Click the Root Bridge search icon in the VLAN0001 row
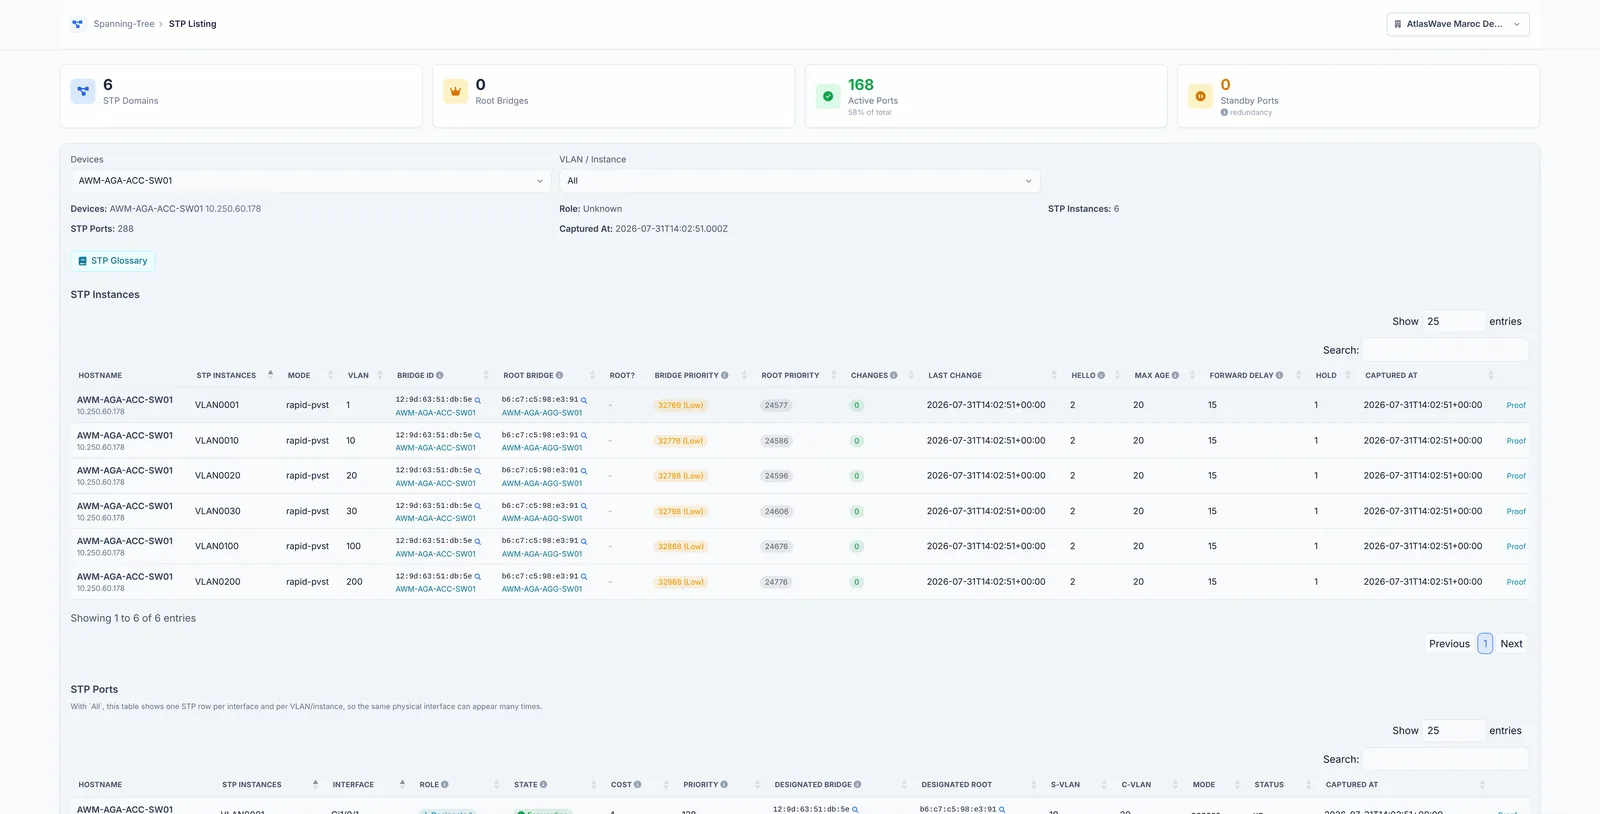Image resolution: width=1600 pixels, height=814 pixels. 584,400
